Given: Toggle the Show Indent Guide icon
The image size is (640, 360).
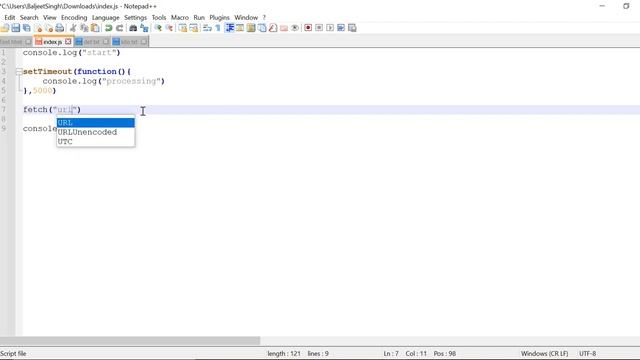Looking at the screenshot, I should pos(229,28).
